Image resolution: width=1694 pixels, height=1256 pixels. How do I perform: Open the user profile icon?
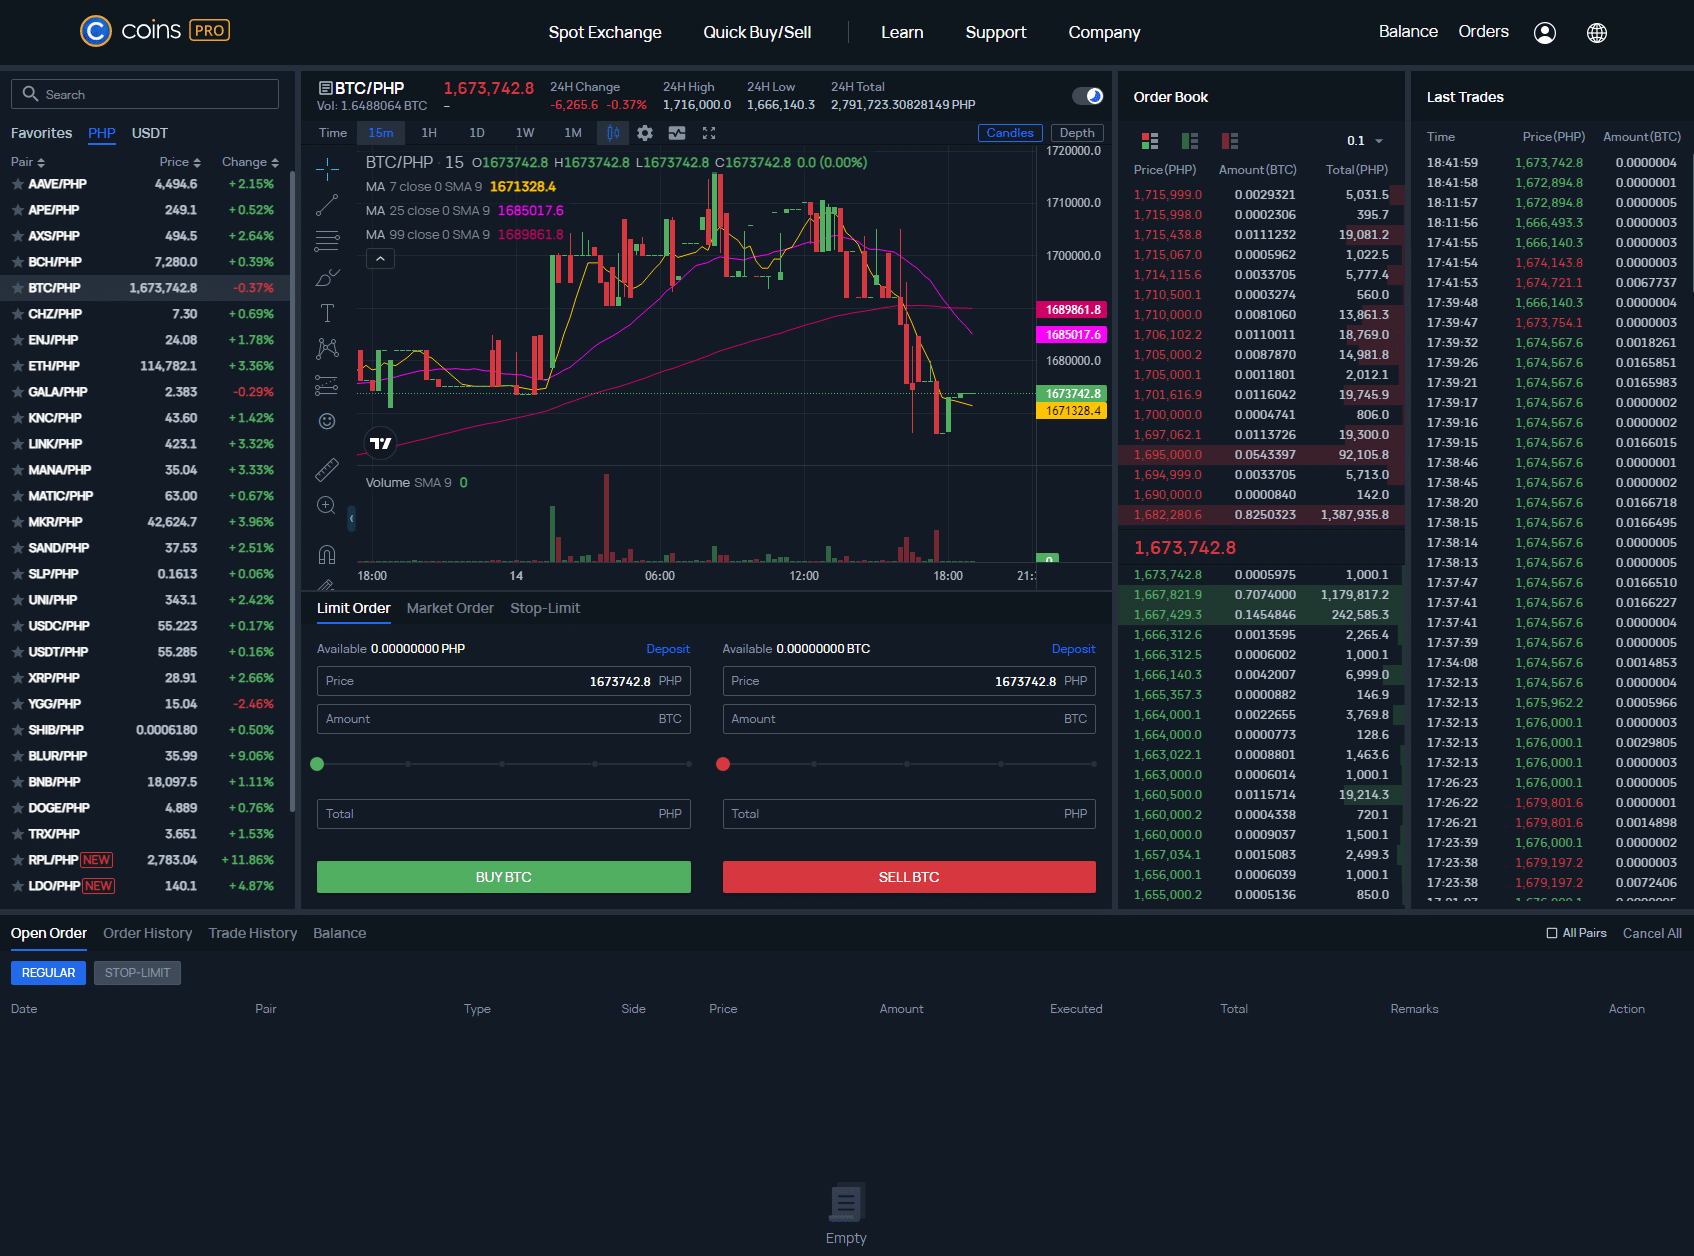point(1545,33)
